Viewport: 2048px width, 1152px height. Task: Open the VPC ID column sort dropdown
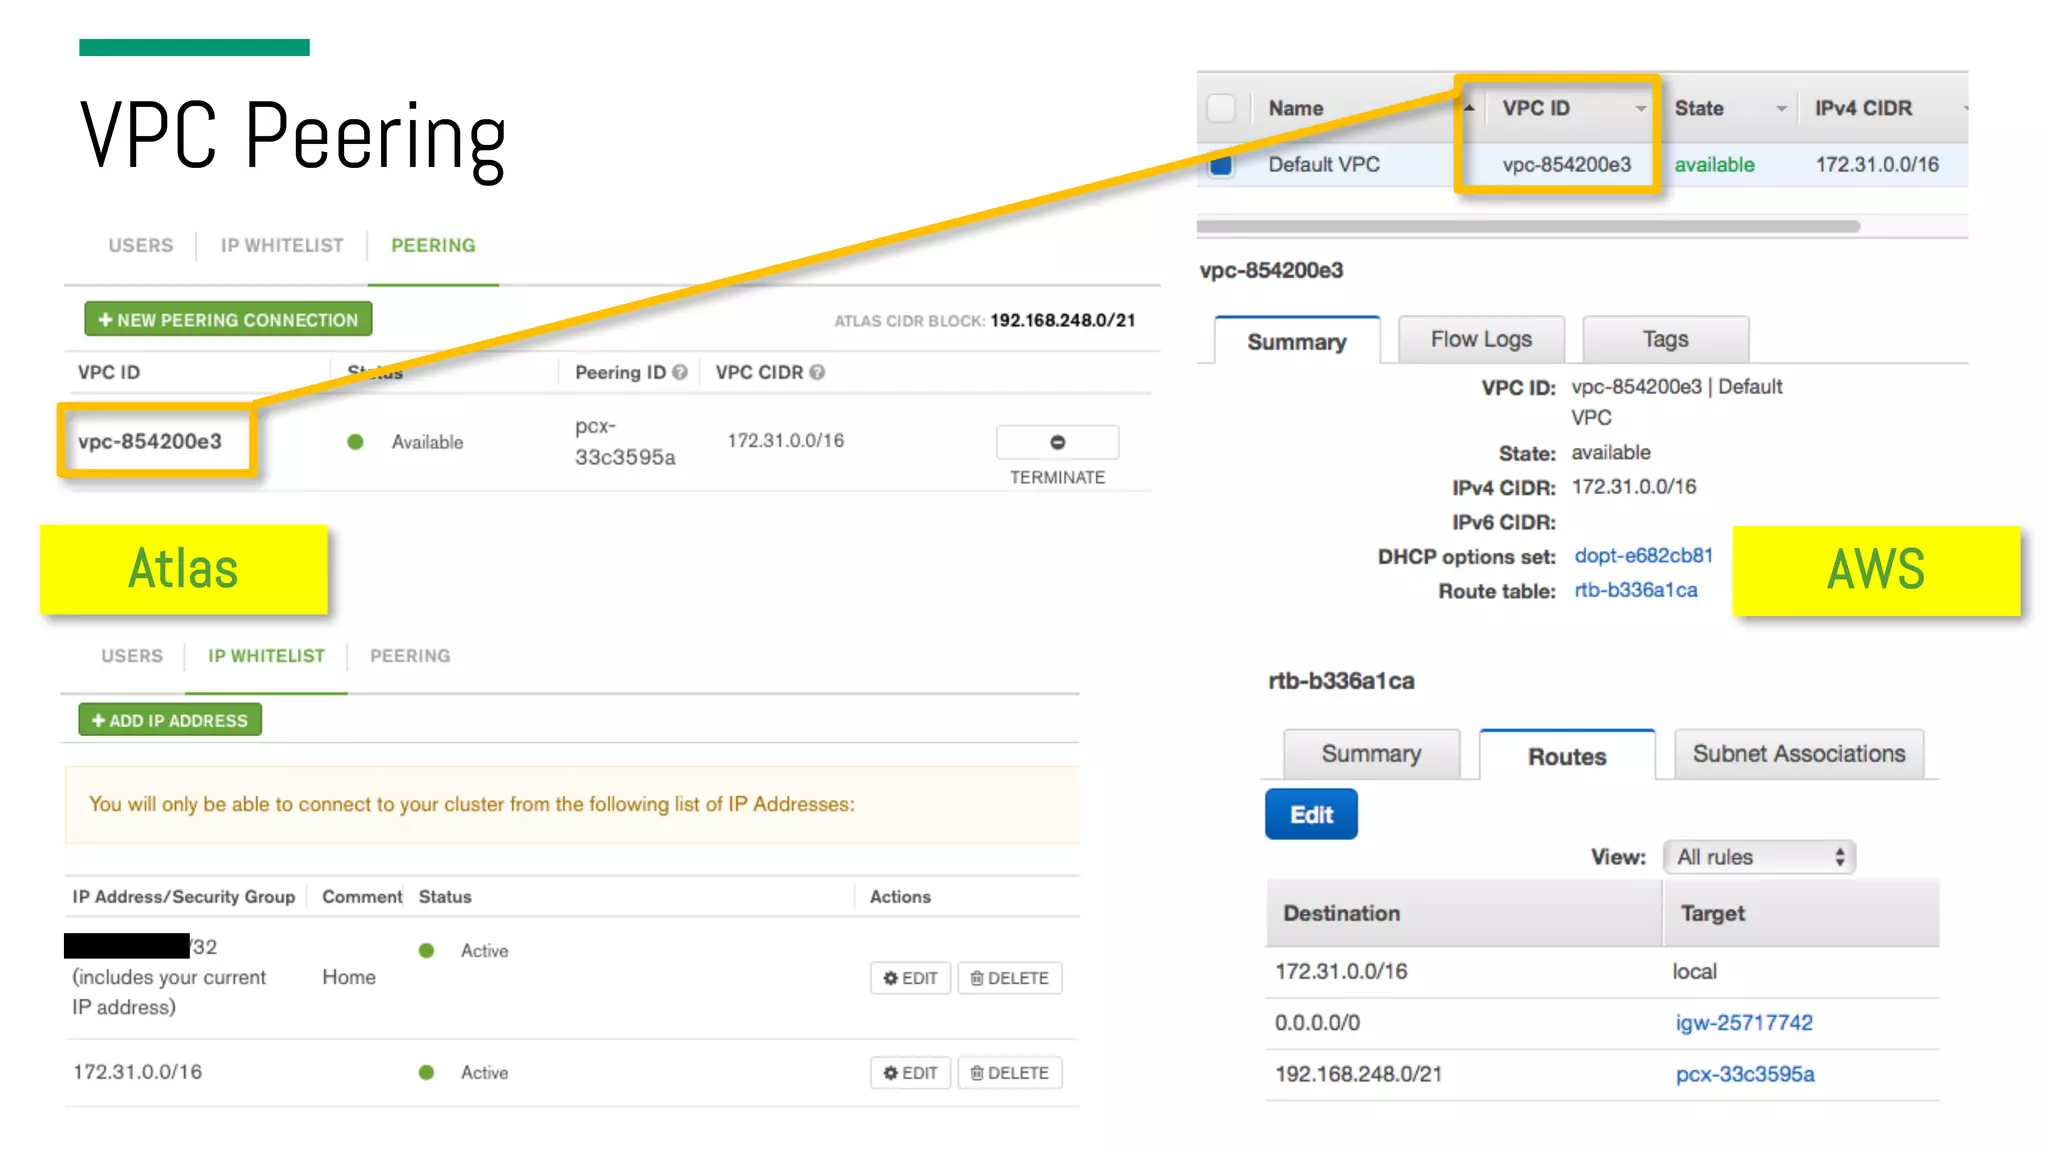(1640, 108)
